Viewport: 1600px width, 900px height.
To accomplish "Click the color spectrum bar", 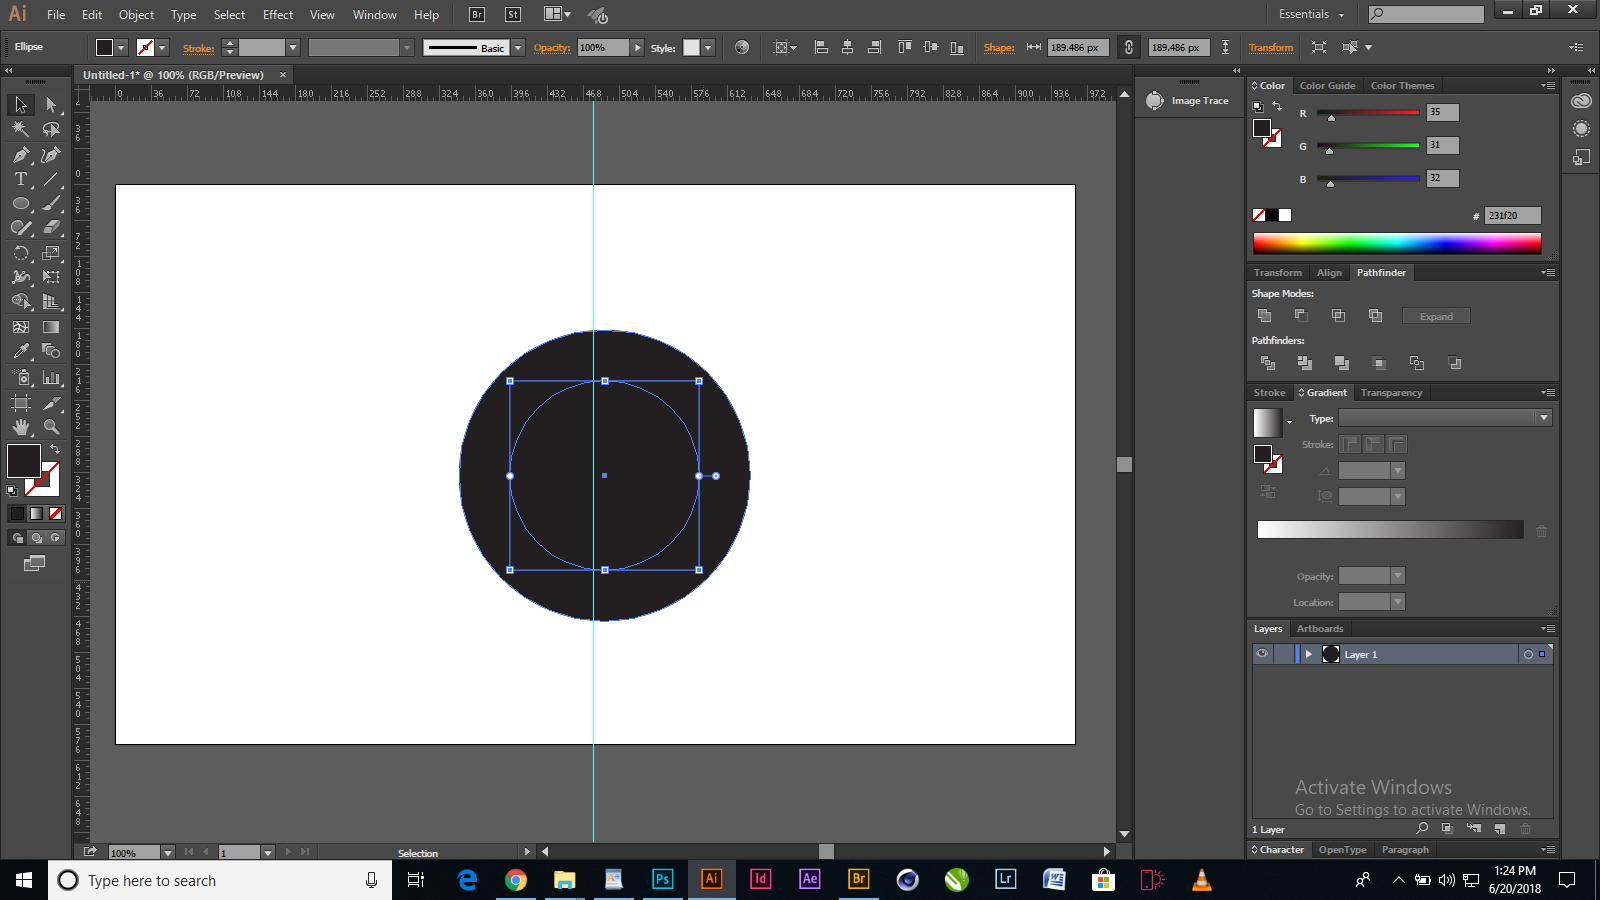I will (x=1396, y=243).
